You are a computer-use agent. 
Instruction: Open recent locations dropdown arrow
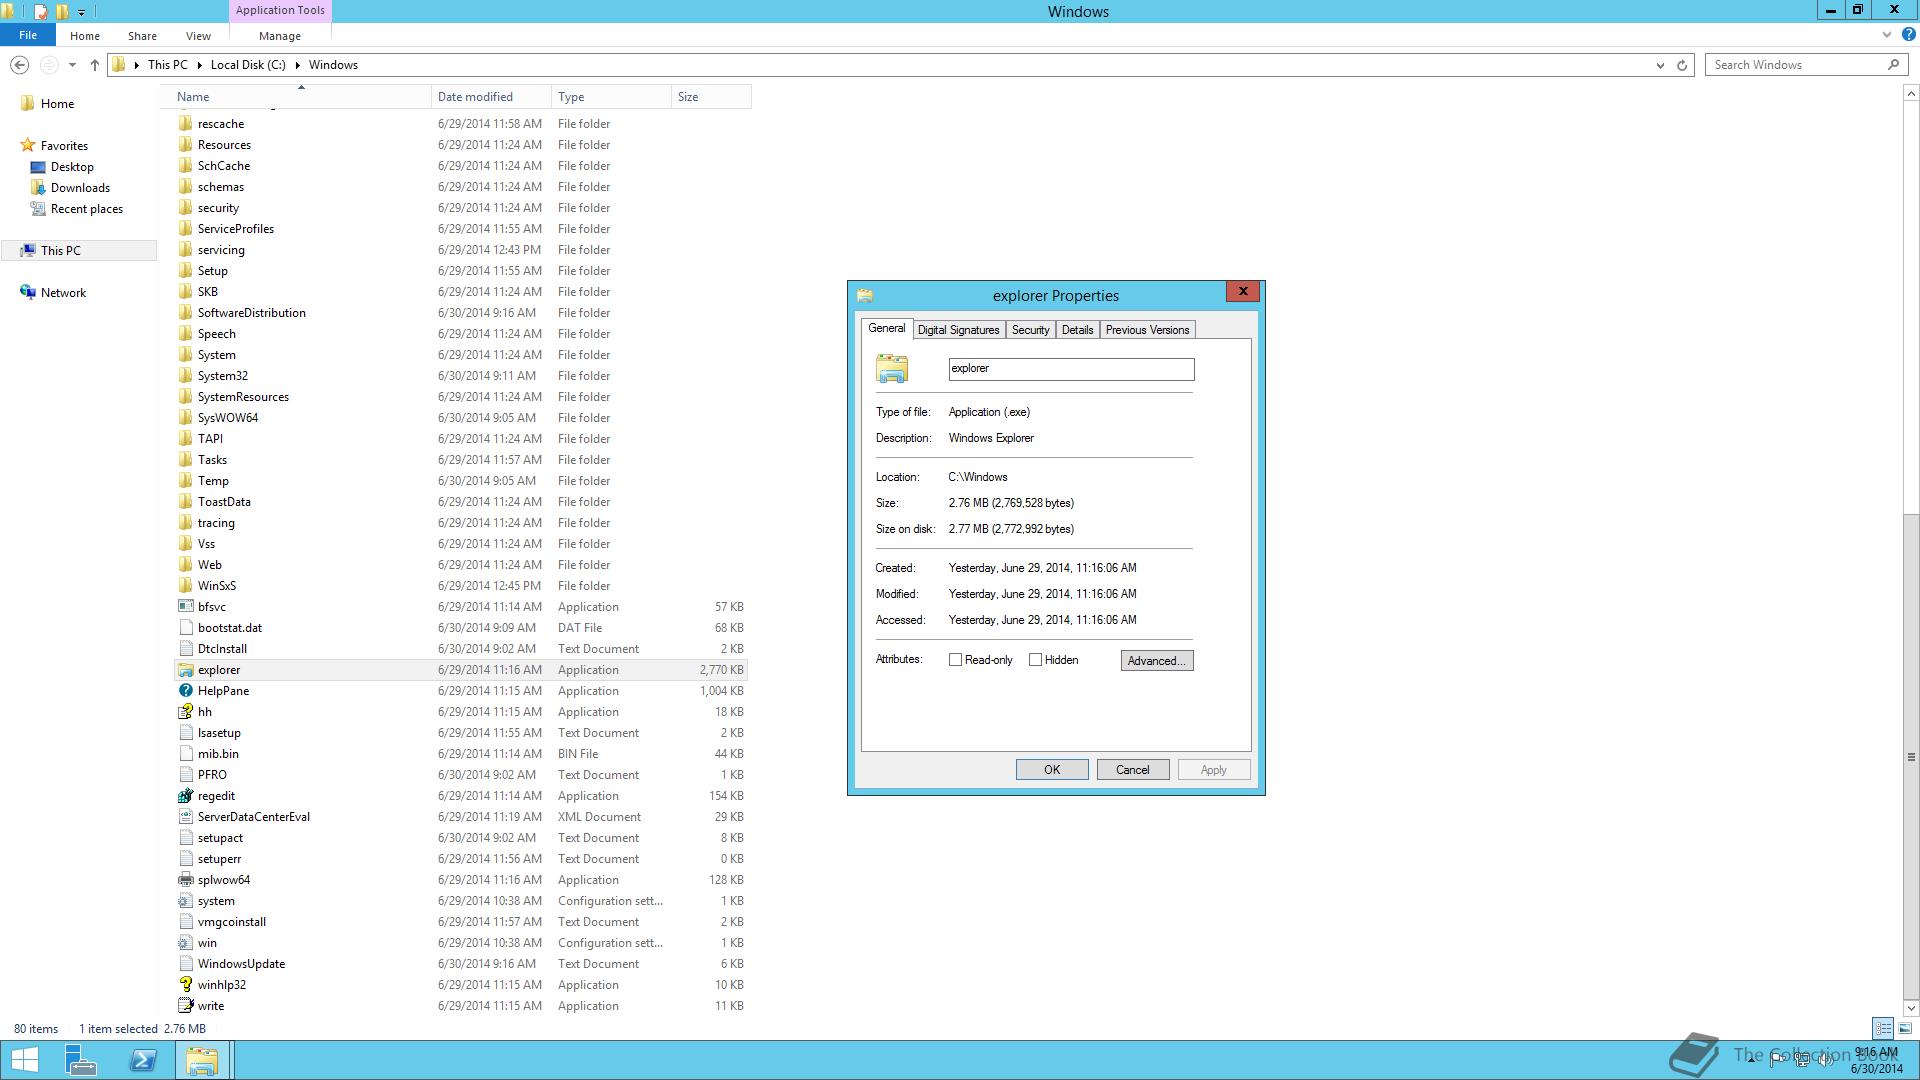72,65
